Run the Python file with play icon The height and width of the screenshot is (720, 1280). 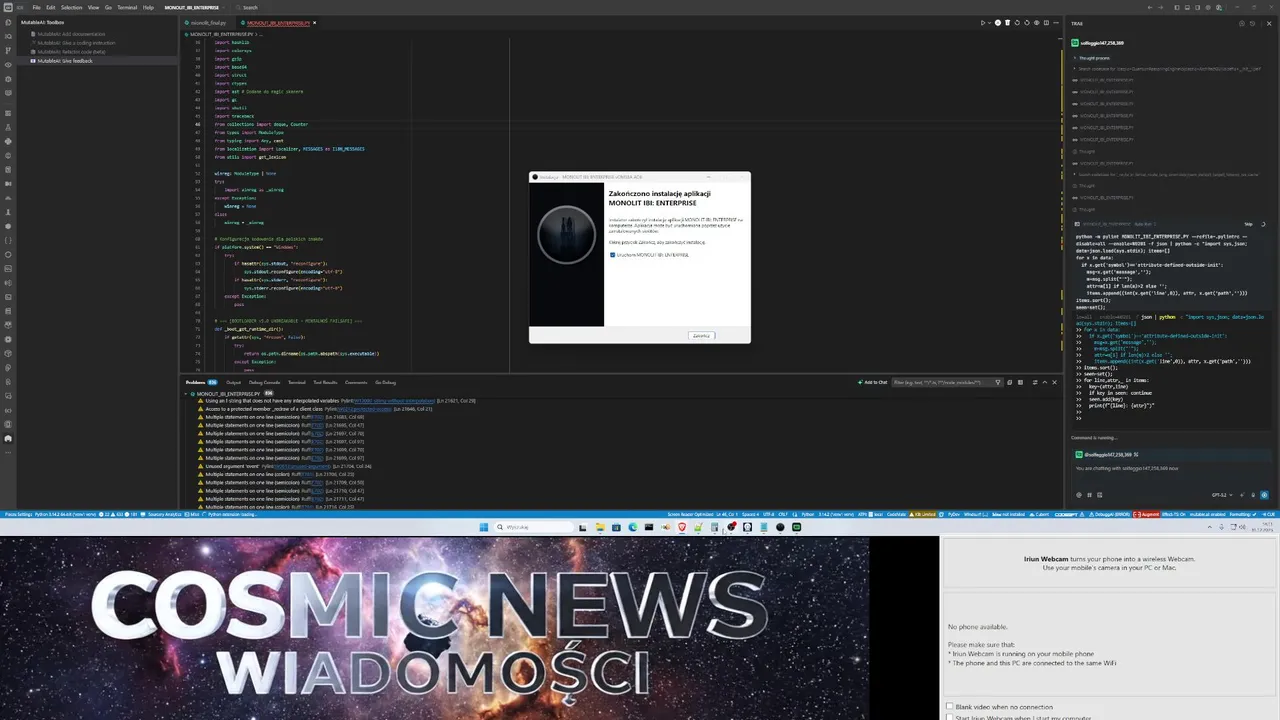(983, 22)
